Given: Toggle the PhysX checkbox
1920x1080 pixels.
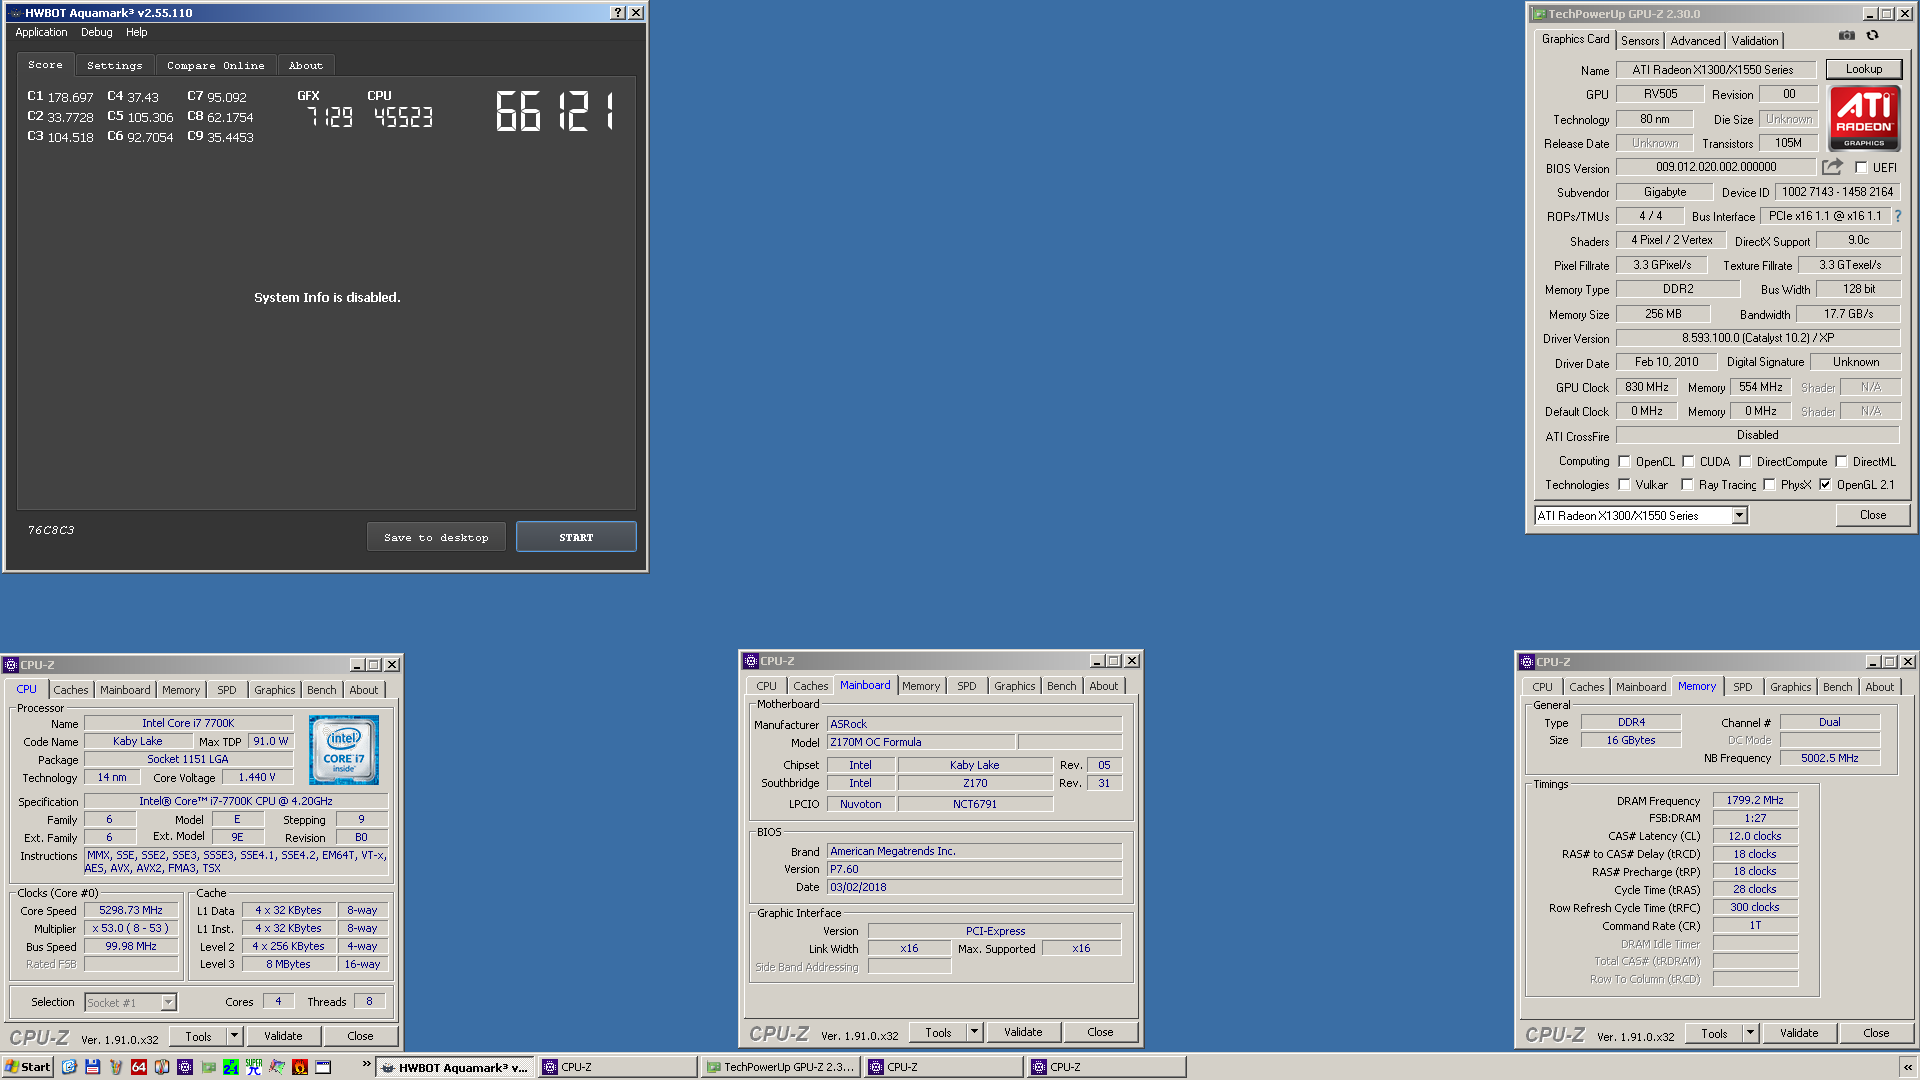Looking at the screenshot, I should (1769, 485).
